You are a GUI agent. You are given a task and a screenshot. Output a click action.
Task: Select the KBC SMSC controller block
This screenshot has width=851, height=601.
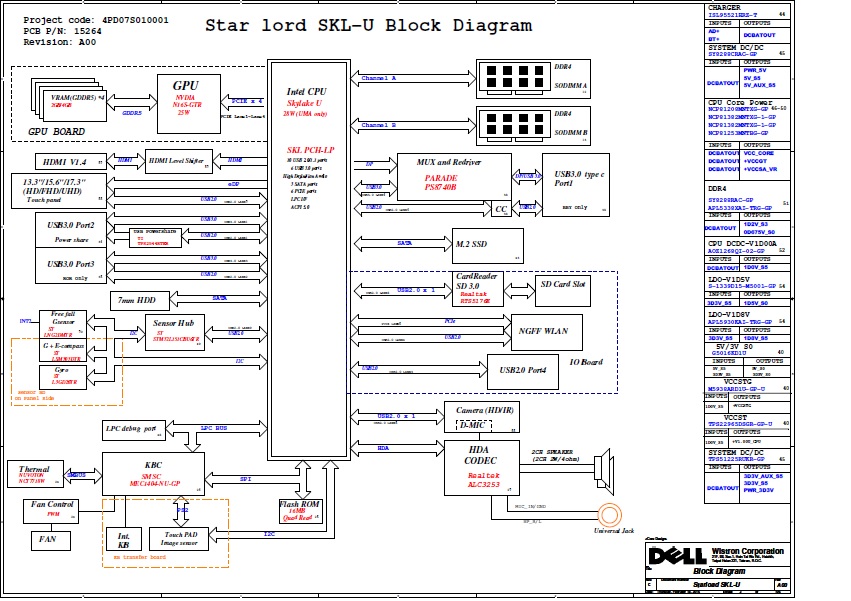153,473
